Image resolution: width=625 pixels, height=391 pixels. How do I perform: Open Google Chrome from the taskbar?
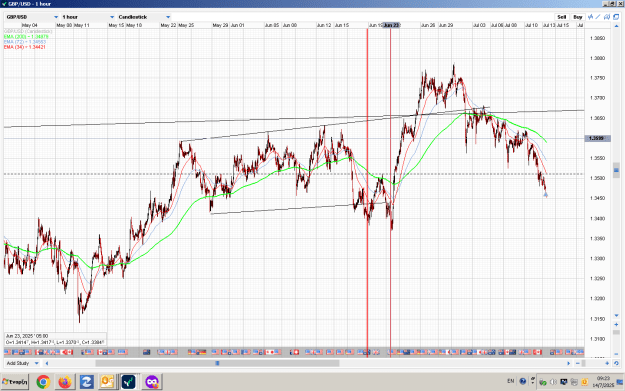coord(43,382)
